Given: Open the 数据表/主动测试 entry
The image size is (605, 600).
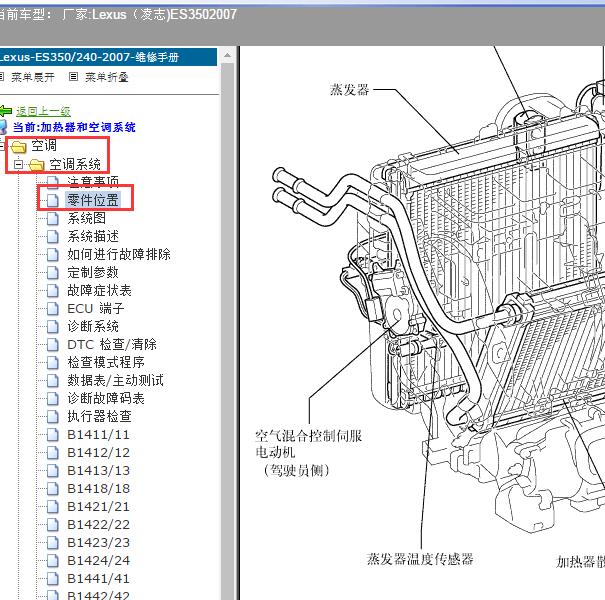Looking at the screenshot, I should [x=115, y=380].
